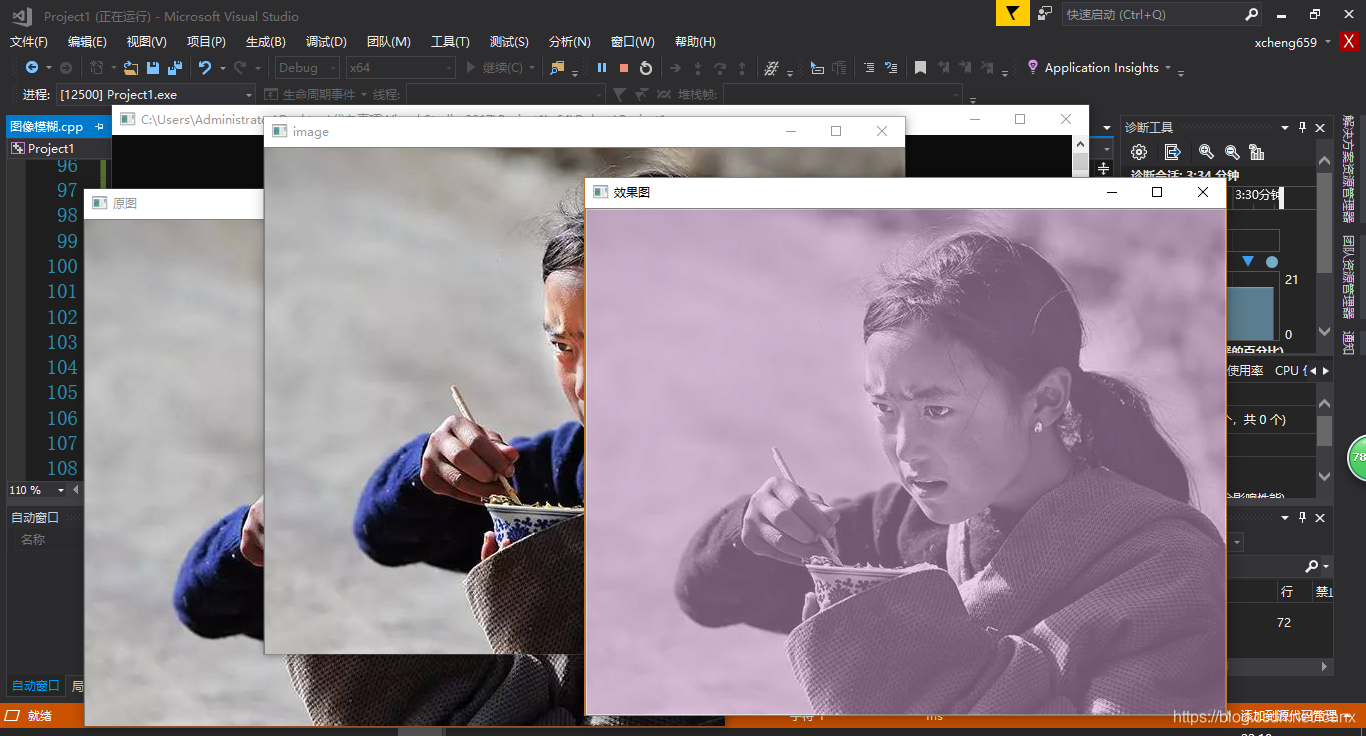Stop debugging with the red square

click(x=624, y=68)
